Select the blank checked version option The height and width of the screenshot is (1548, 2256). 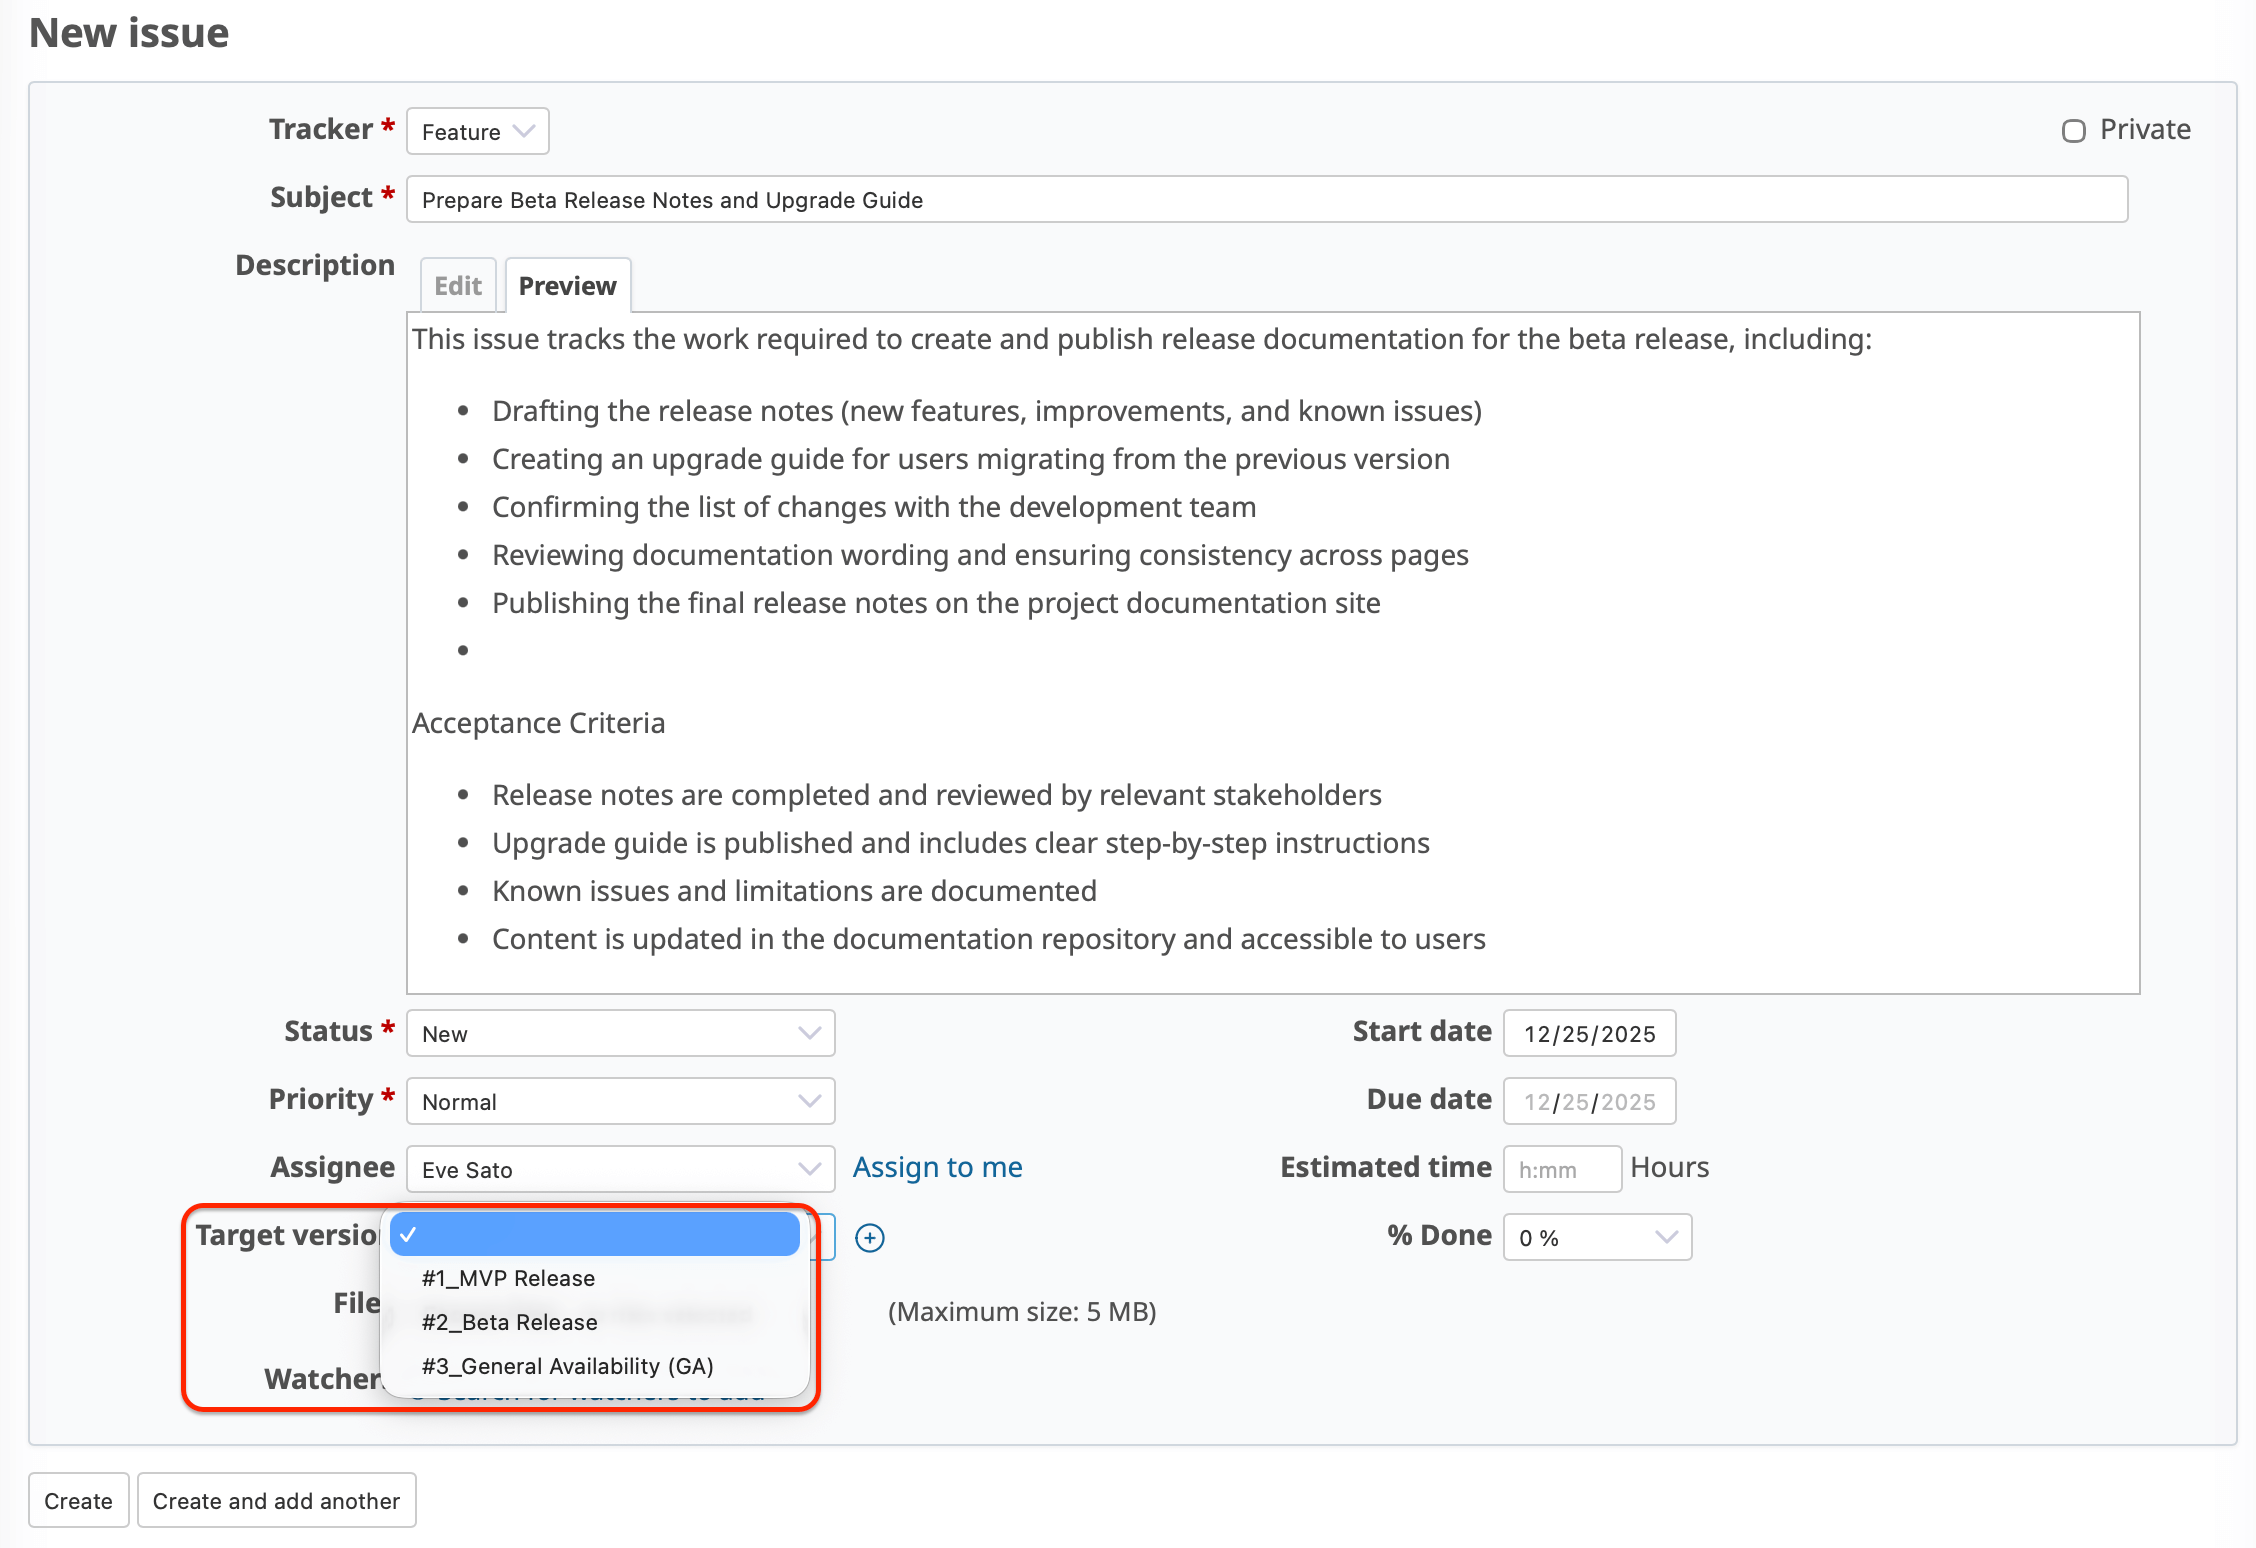pos(596,1235)
